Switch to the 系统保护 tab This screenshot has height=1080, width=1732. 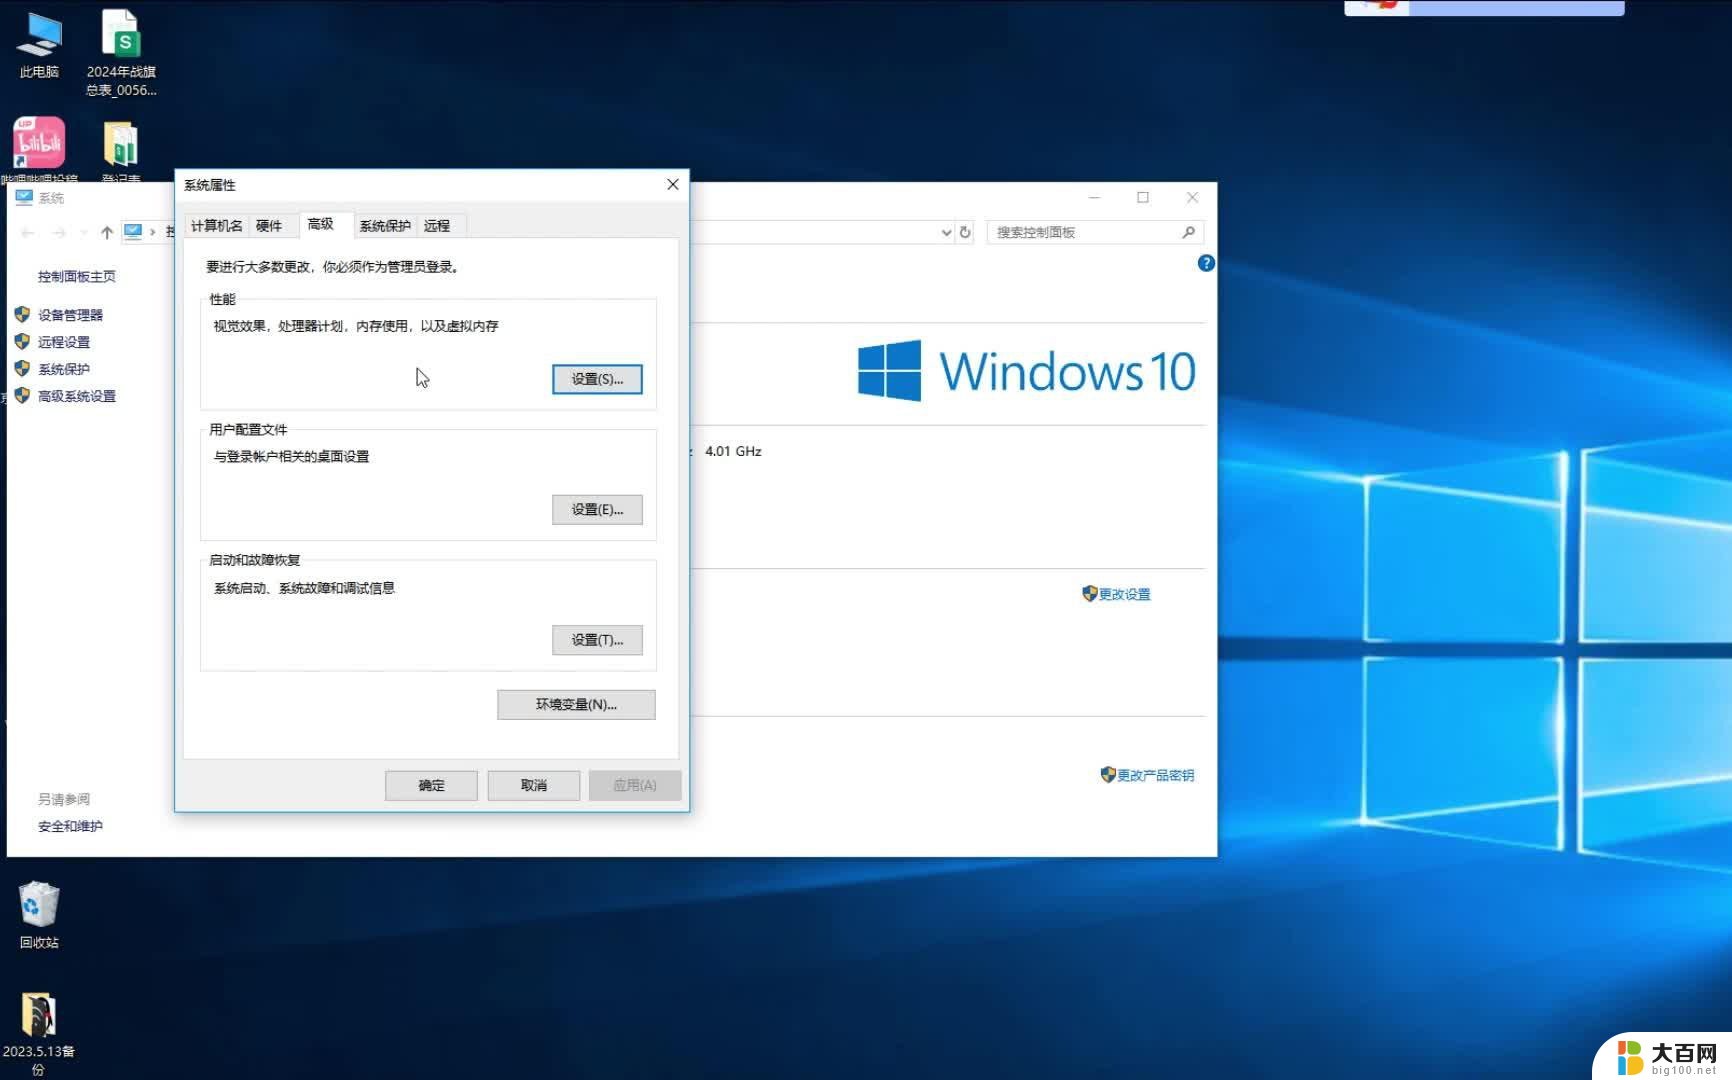pyautogui.click(x=385, y=226)
